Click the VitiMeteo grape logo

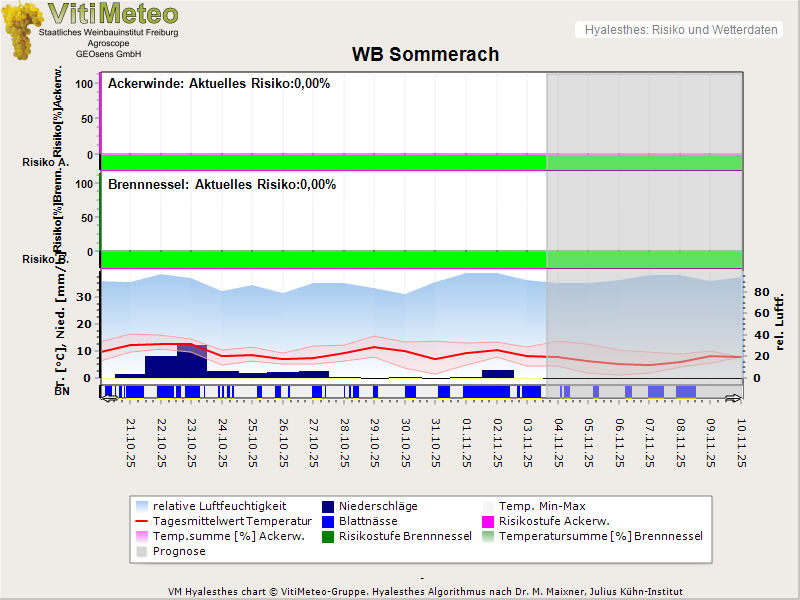[24, 30]
